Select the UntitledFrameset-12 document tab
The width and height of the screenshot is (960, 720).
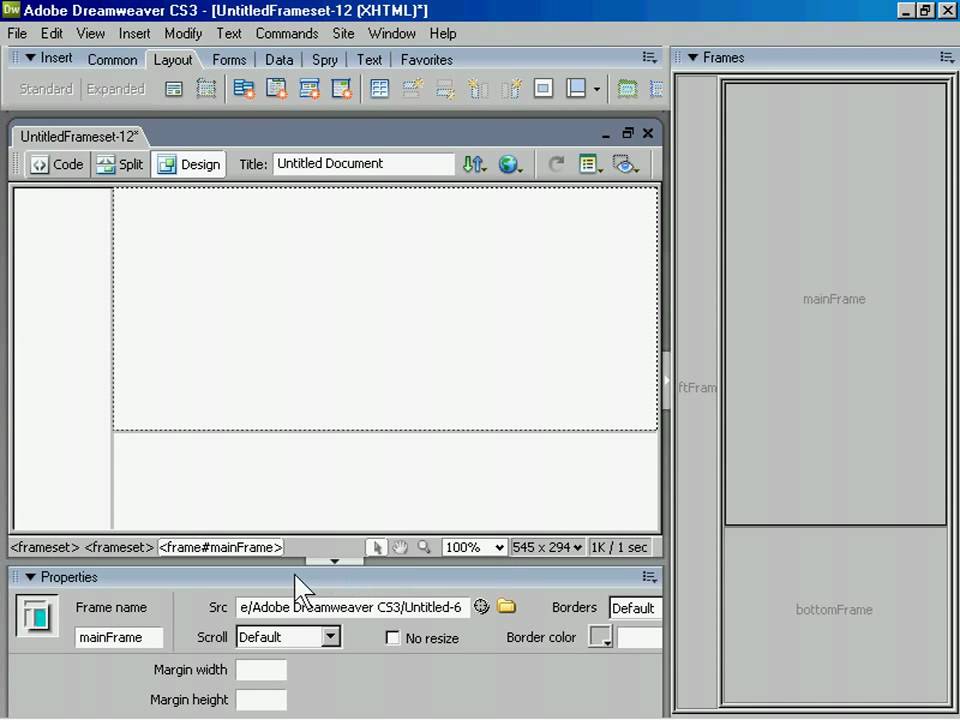(80, 136)
